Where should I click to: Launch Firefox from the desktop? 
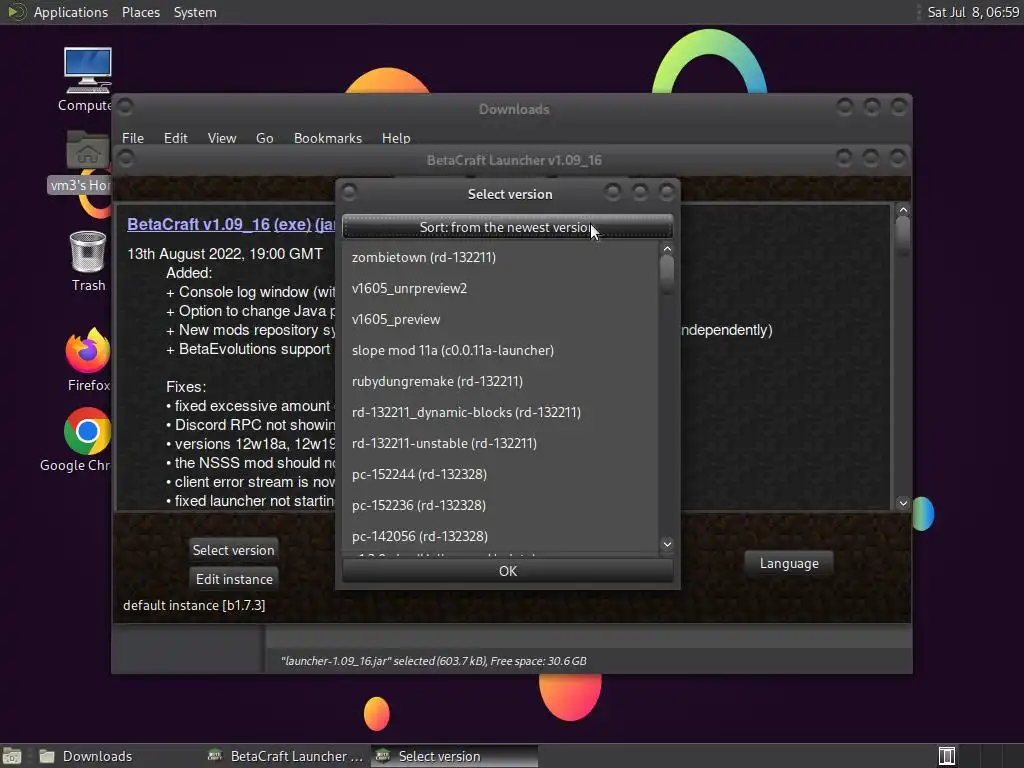click(88, 360)
